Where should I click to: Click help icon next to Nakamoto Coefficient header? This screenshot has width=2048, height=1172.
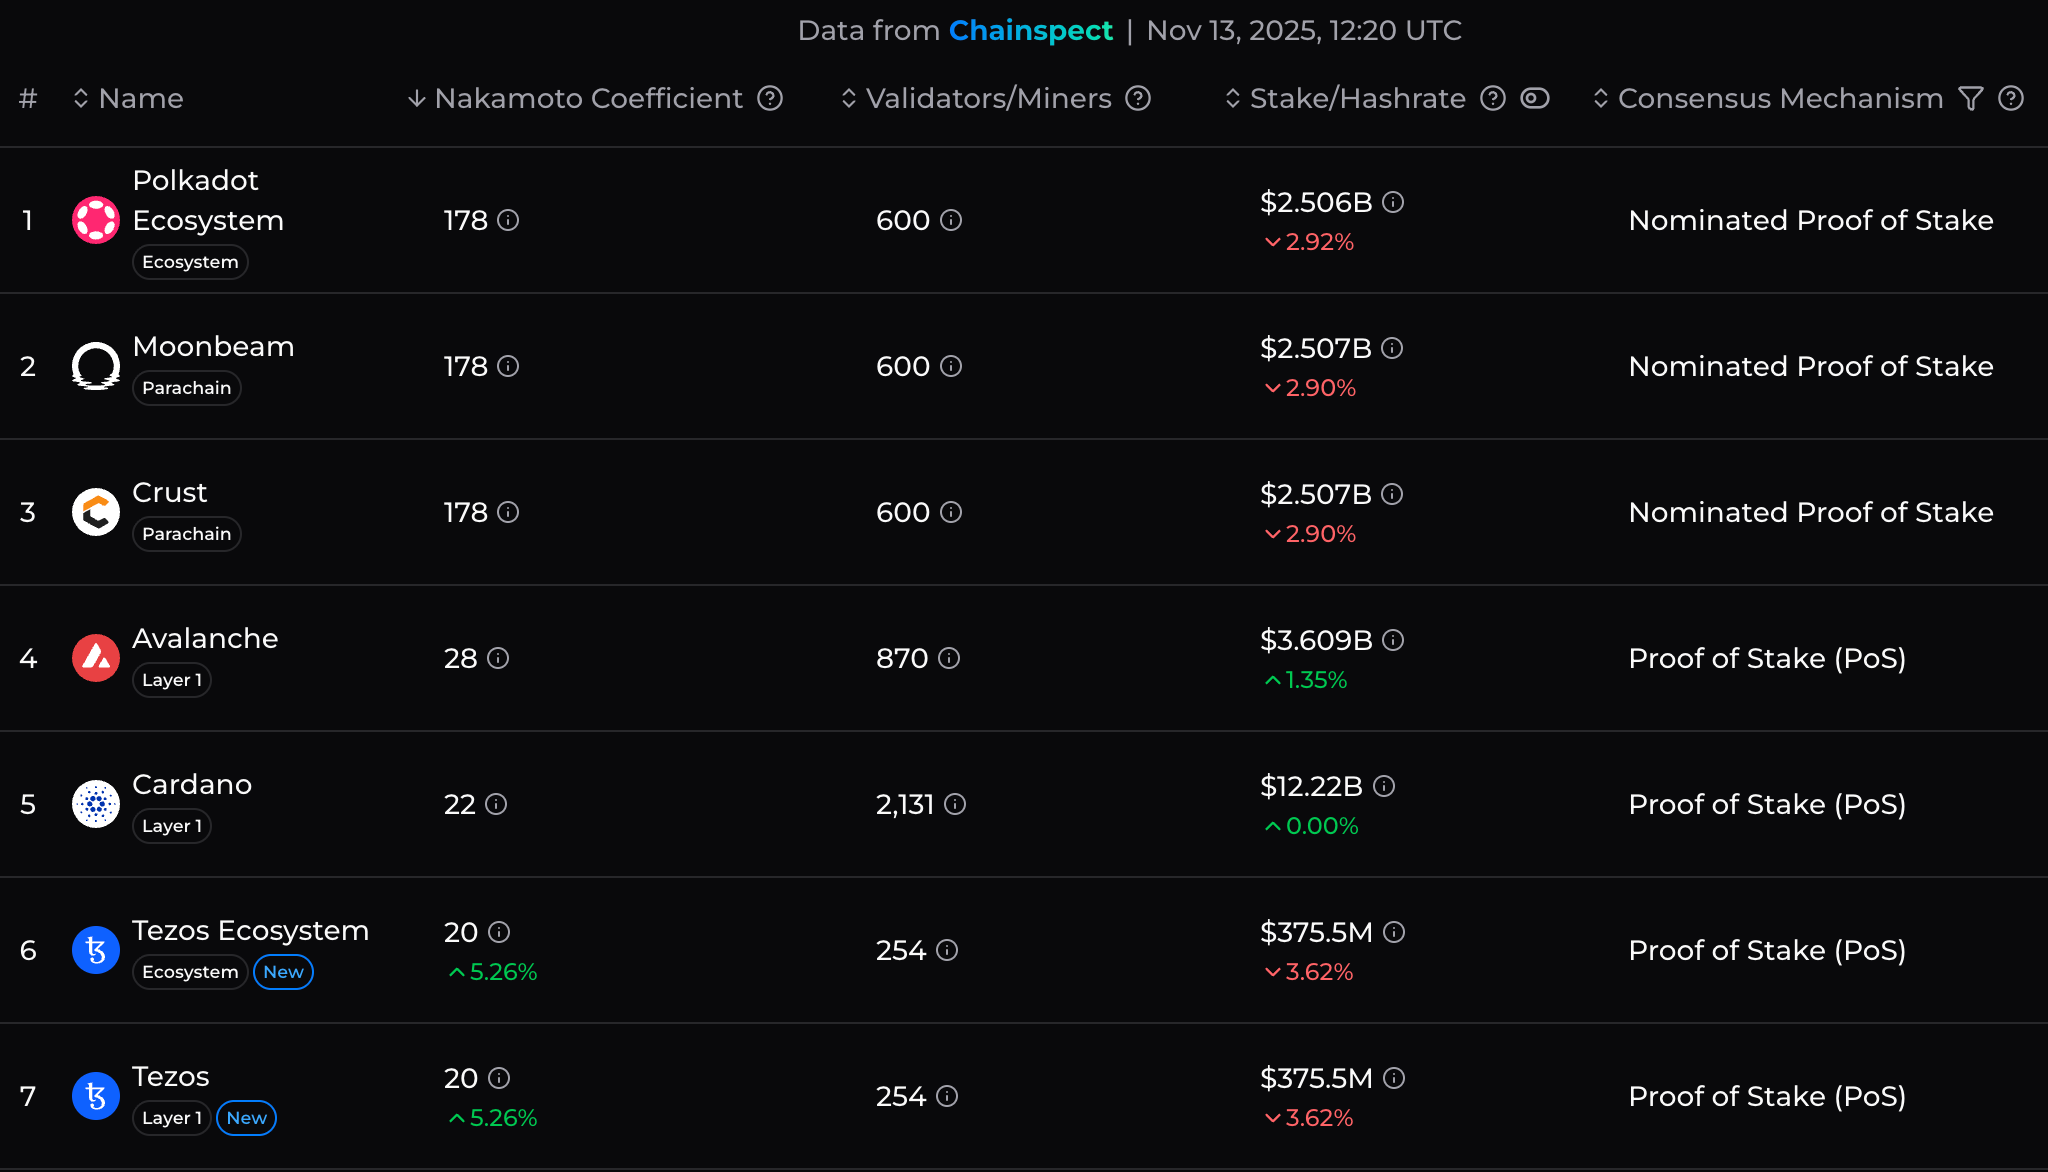[770, 98]
